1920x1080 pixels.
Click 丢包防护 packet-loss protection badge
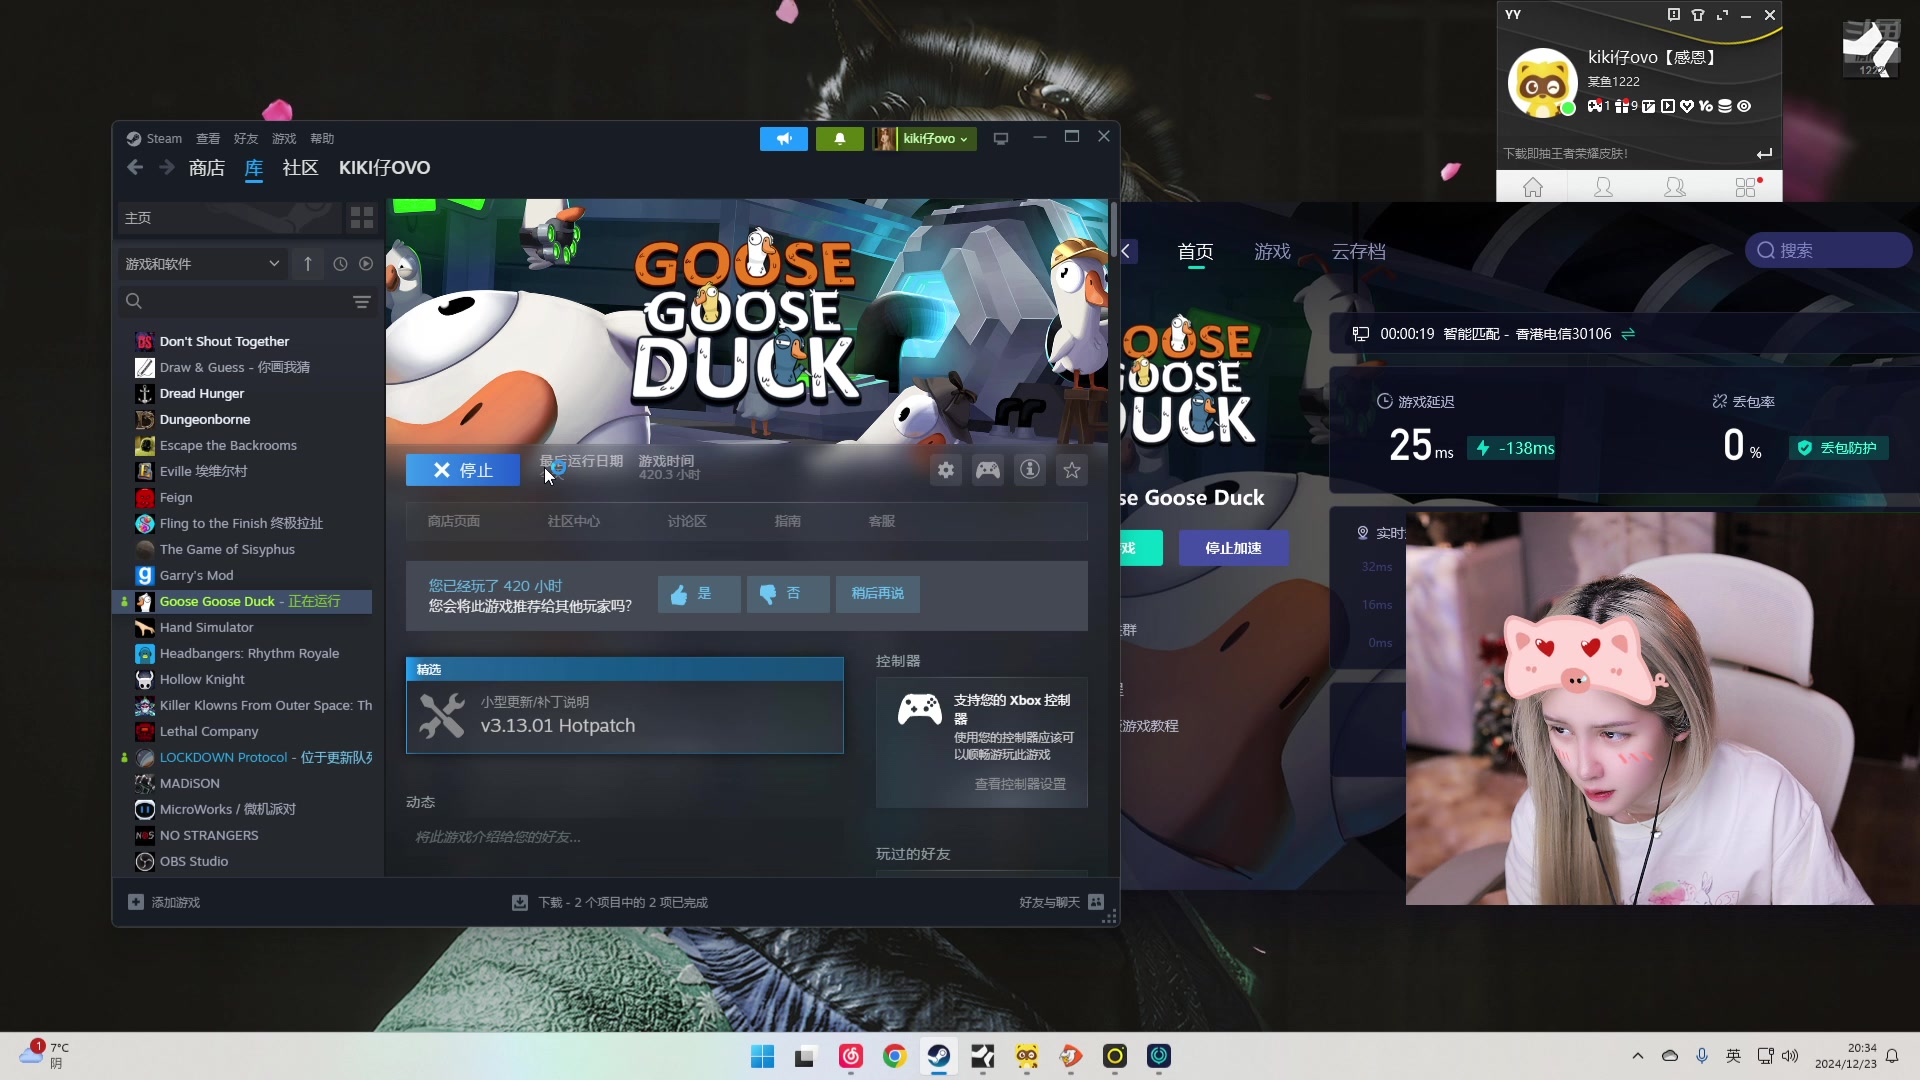click(1839, 448)
